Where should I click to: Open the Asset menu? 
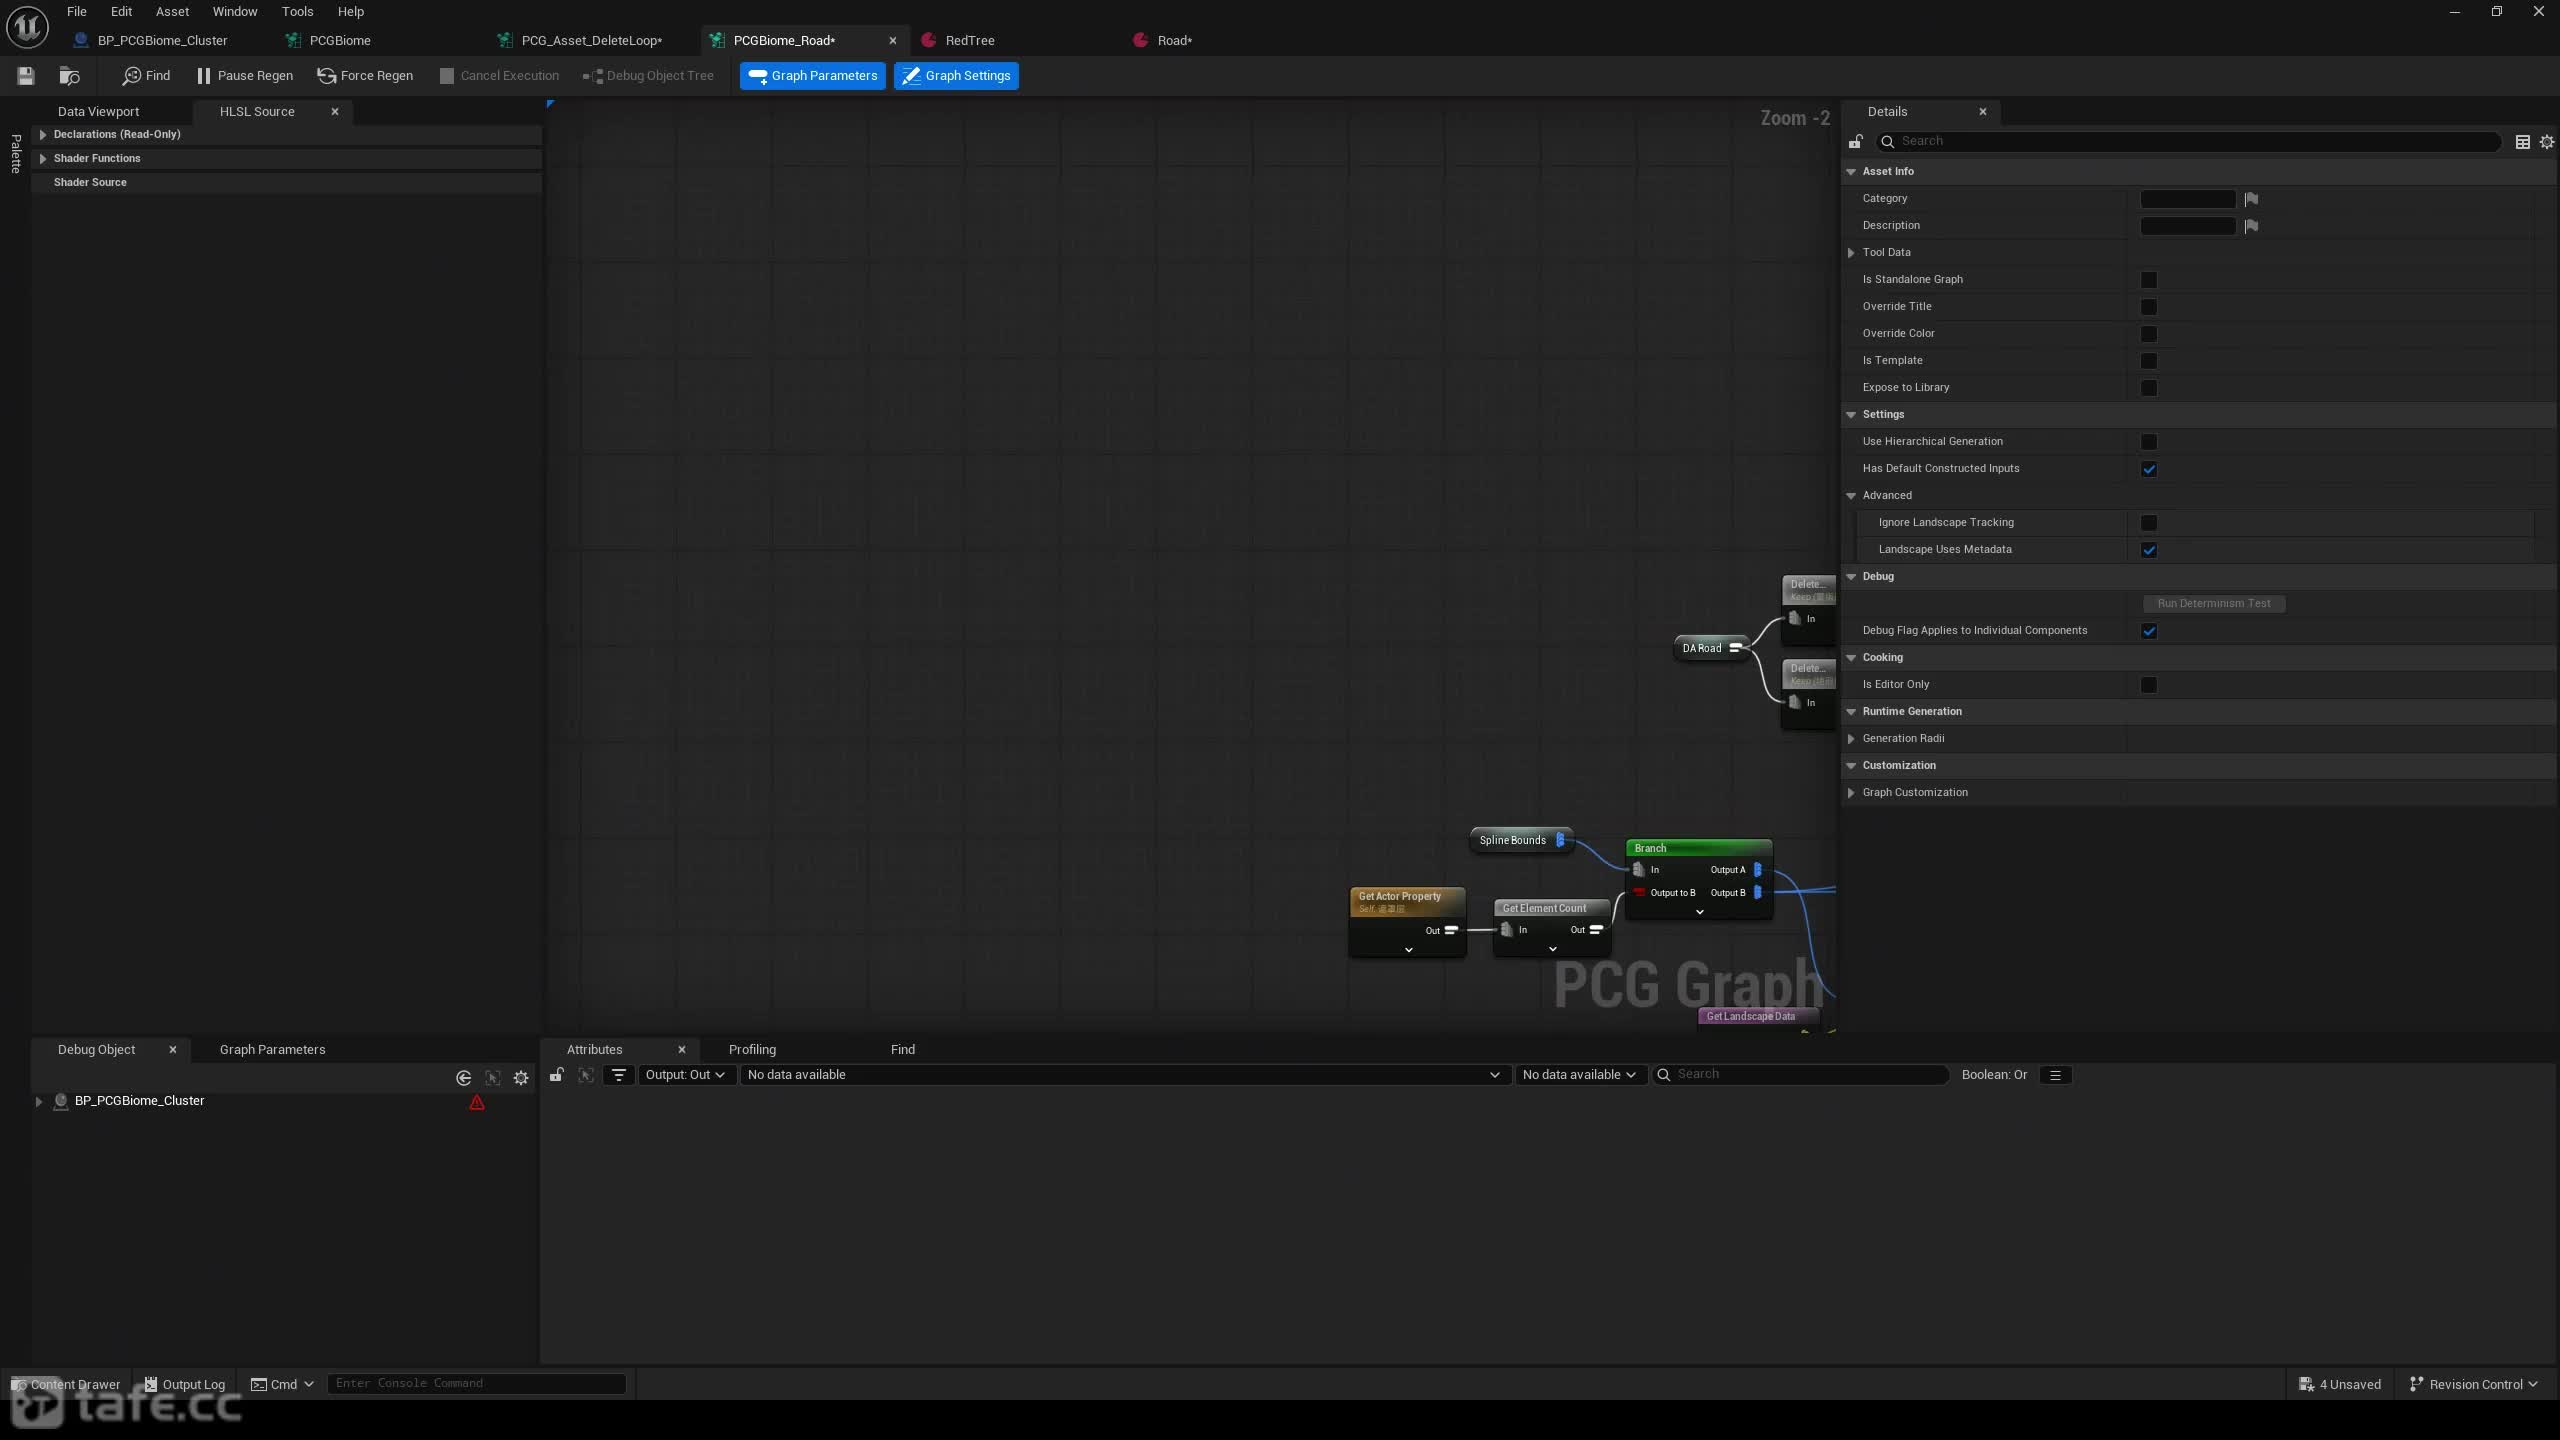coord(172,12)
